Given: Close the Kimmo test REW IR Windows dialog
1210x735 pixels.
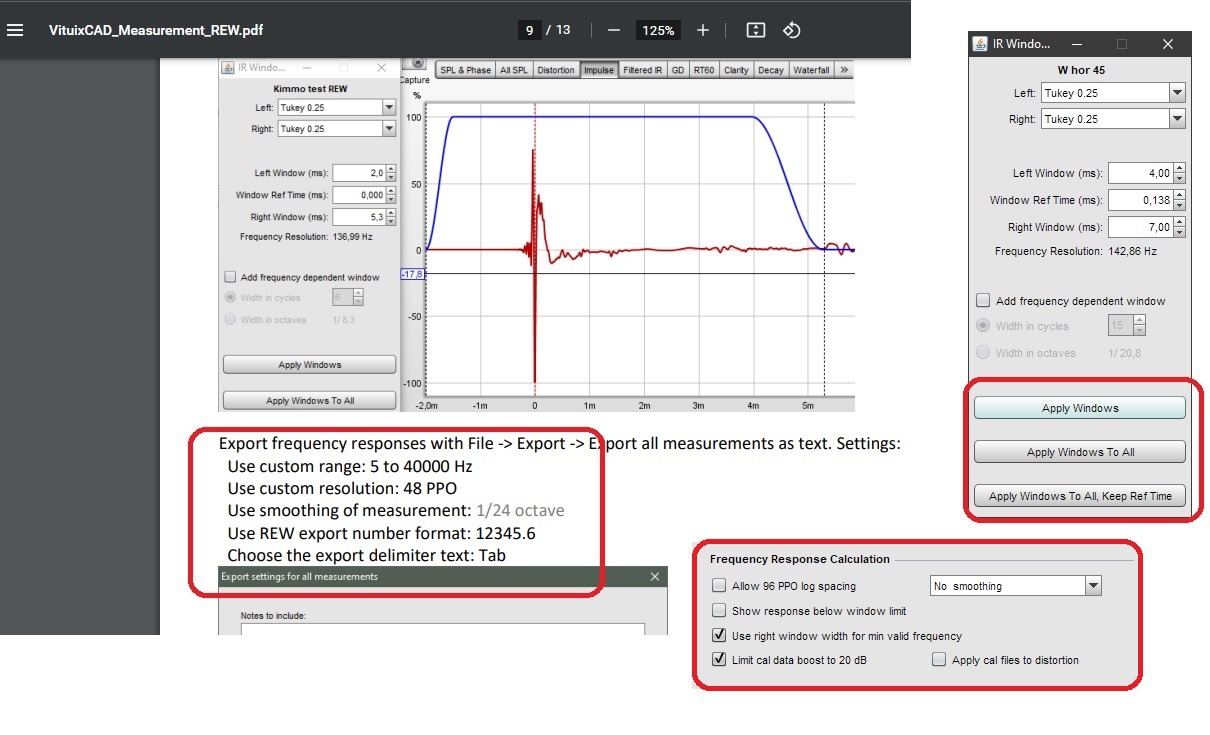Looking at the screenshot, I should pyautogui.click(x=381, y=68).
